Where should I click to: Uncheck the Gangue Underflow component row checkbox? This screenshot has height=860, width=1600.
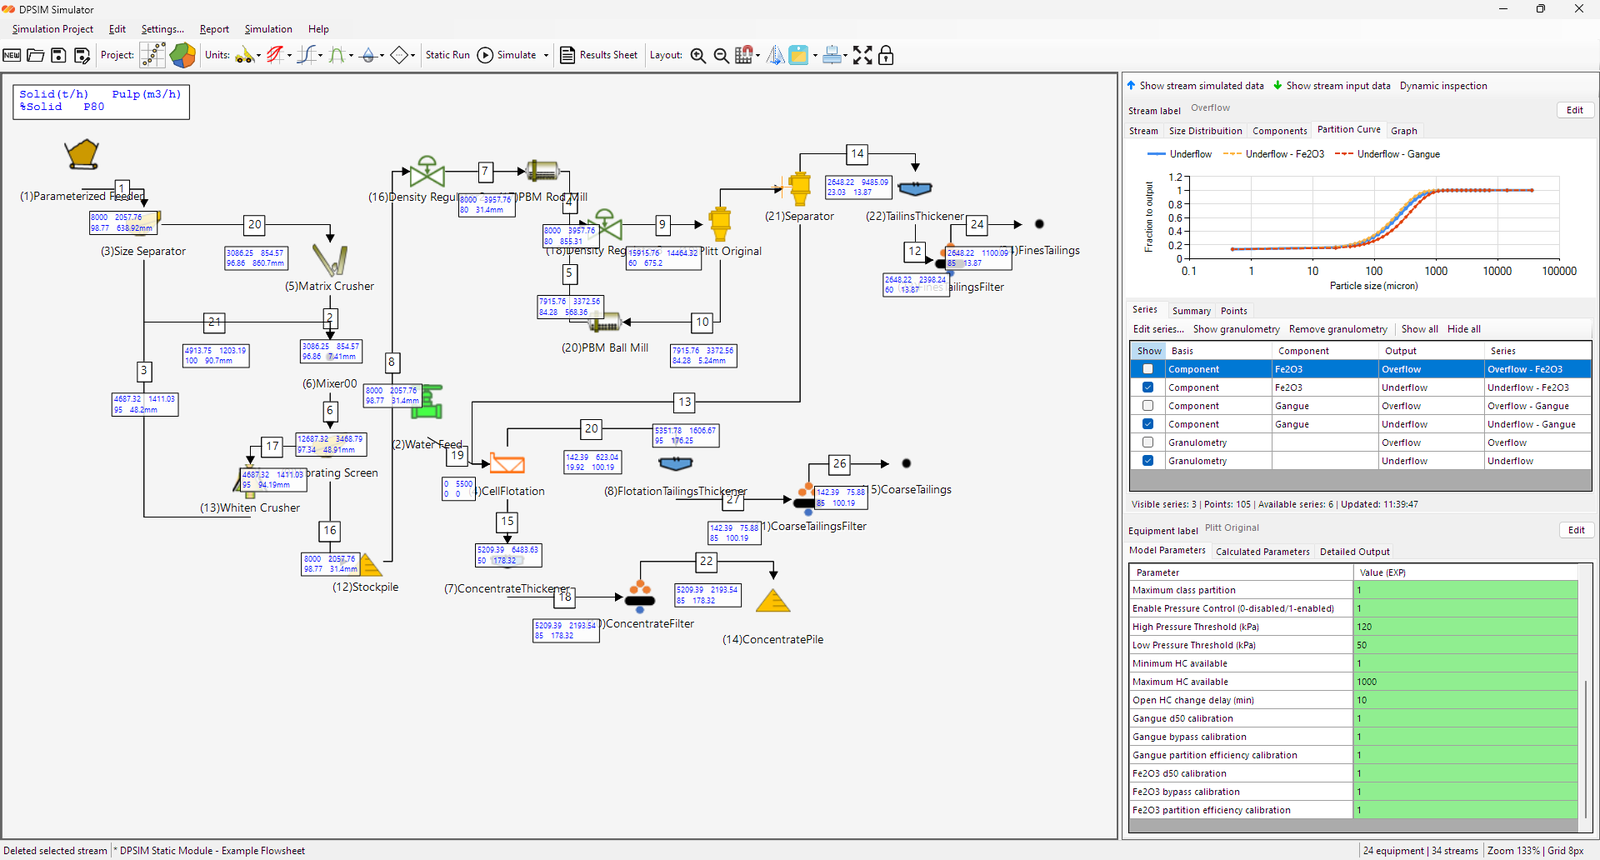pos(1148,424)
